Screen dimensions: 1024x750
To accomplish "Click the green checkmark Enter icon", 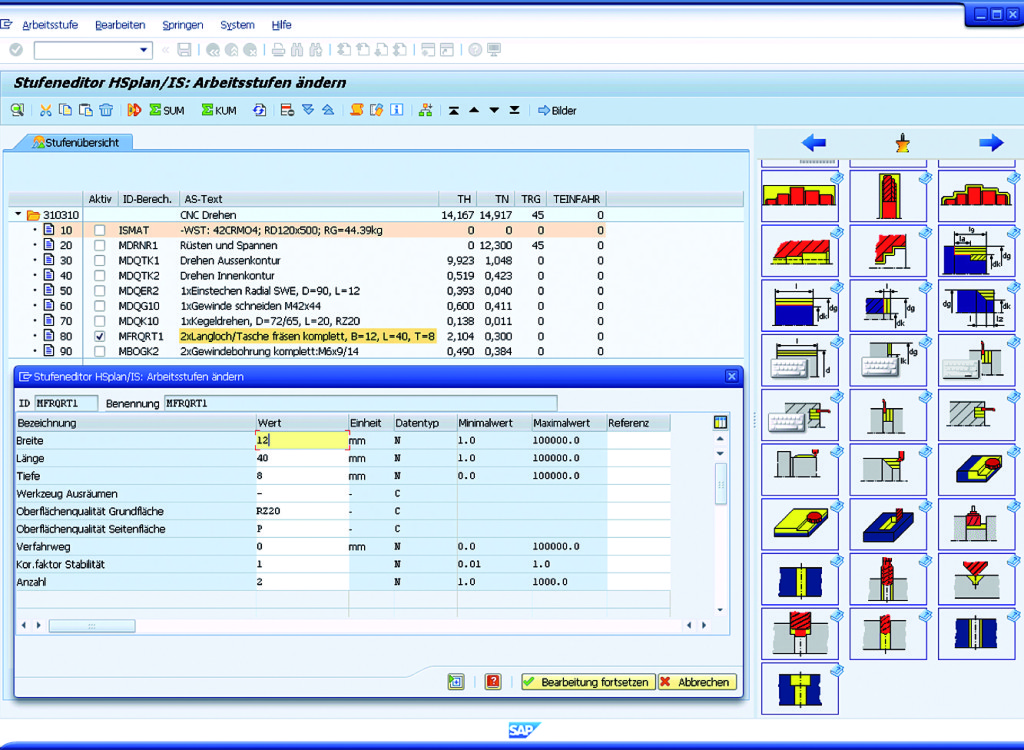I will pyautogui.click(x=16, y=50).
